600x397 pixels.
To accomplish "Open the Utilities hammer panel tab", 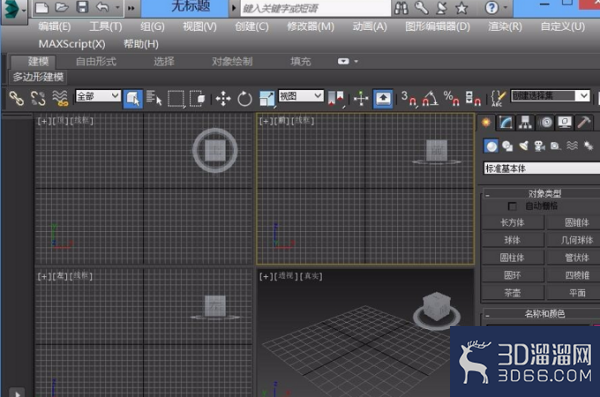I will [584, 123].
